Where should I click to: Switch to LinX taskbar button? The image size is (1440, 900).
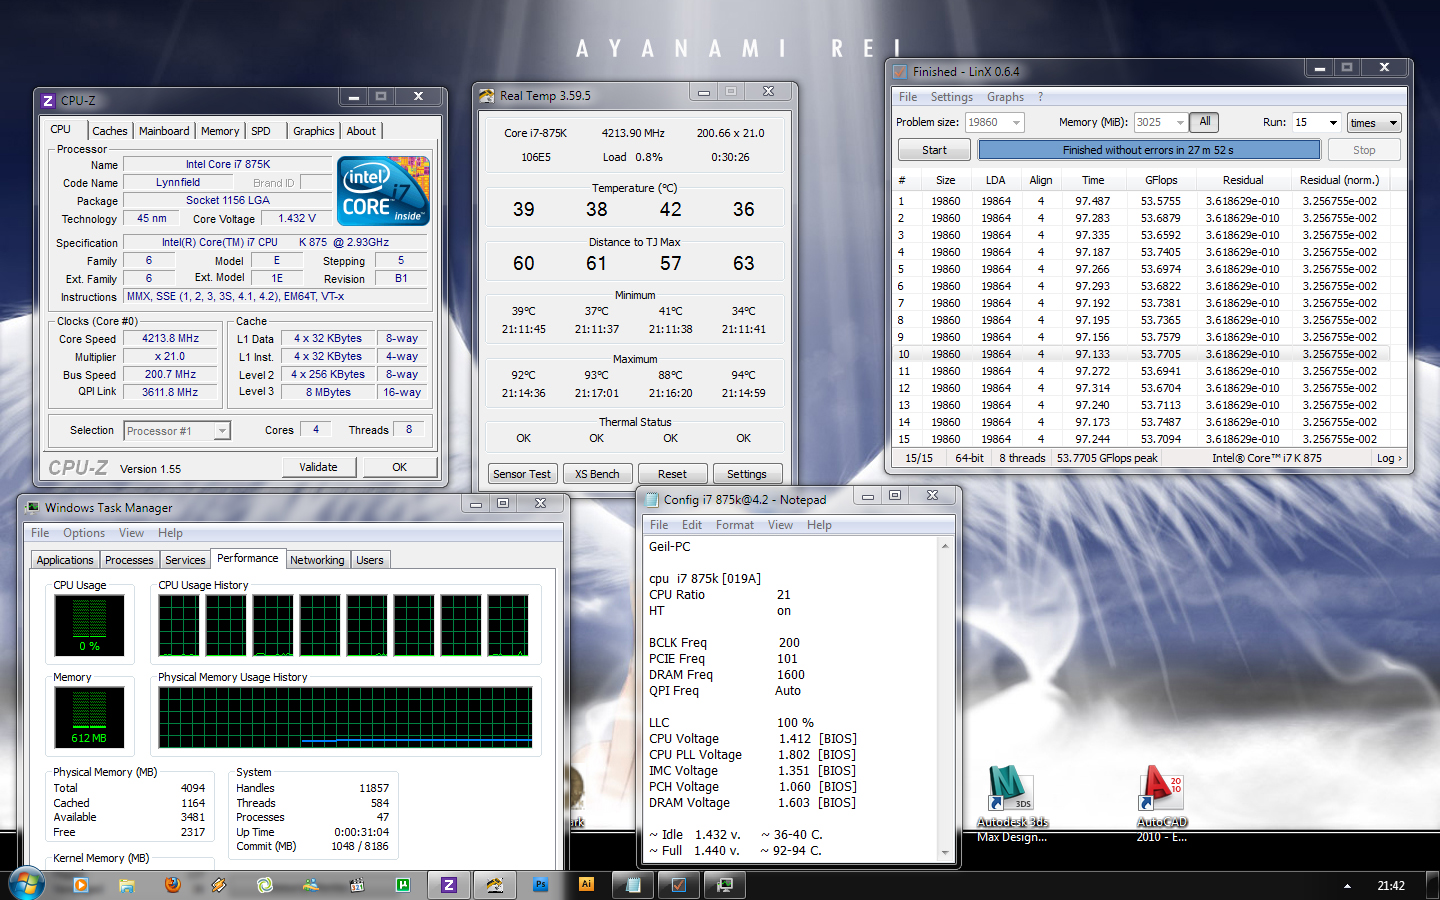[x=679, y=885]
